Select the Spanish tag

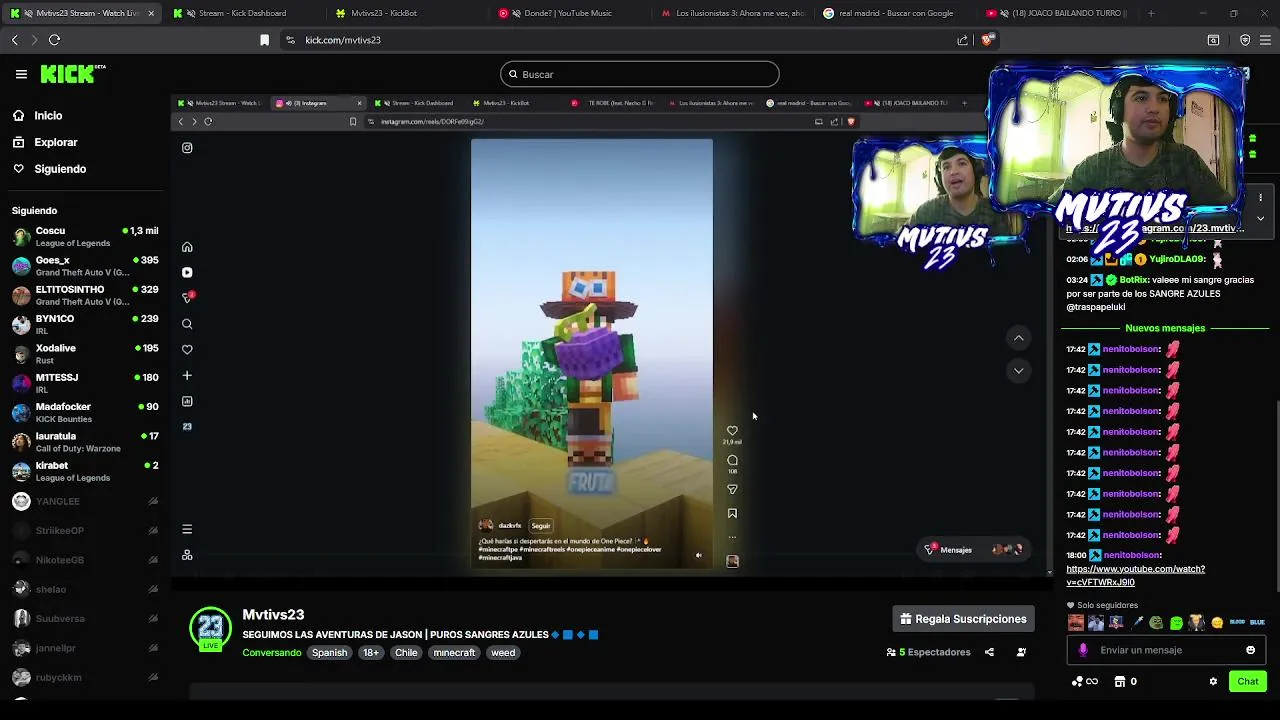click(x=329, y=653)
